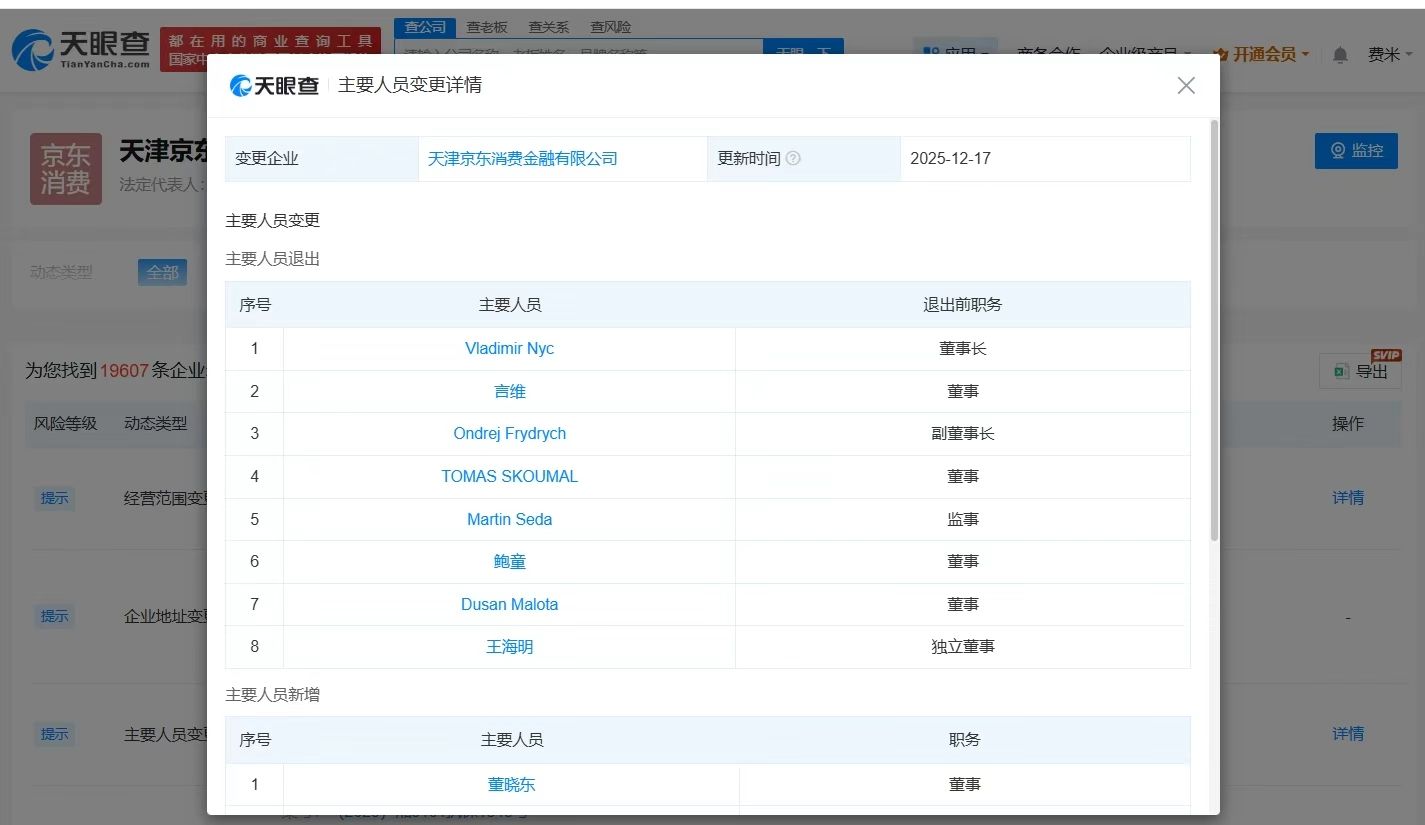Click the 京东消费 company logo thumbnail
Viewport: 1425px width, 825px height.
[x=66, y=169]
